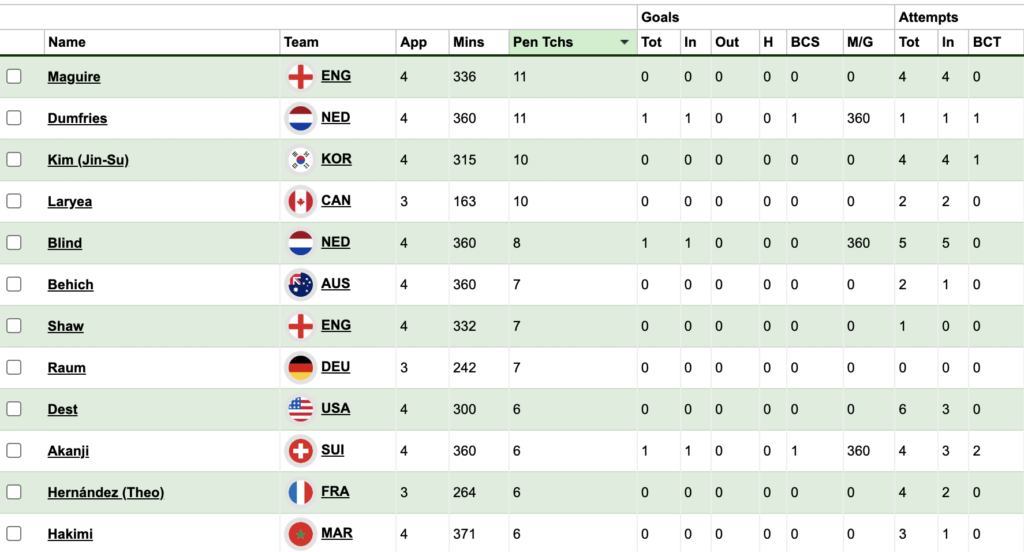Click the Team column header
The image size is (1024, 552).
(x=301, y=42)
